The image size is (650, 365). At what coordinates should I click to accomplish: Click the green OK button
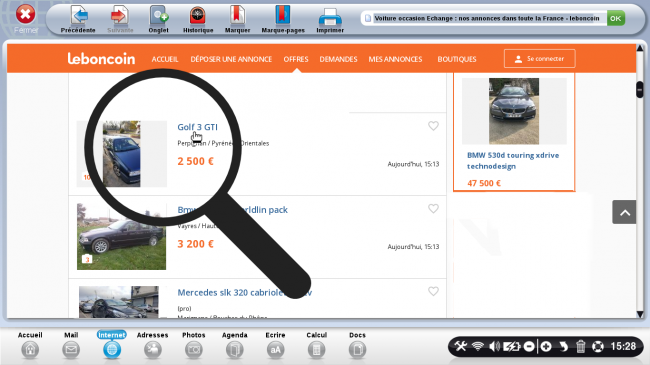pos(616,18)
